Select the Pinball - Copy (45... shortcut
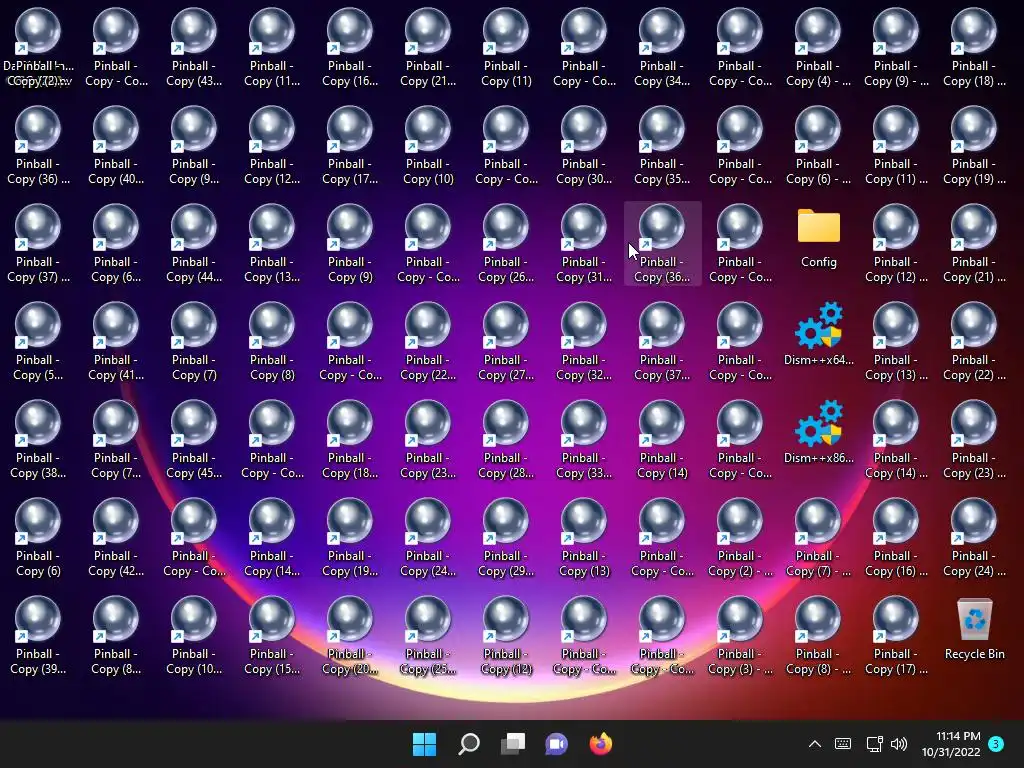Image resolution: width=1024 pixels, height=768 pixels. [194, 440]
